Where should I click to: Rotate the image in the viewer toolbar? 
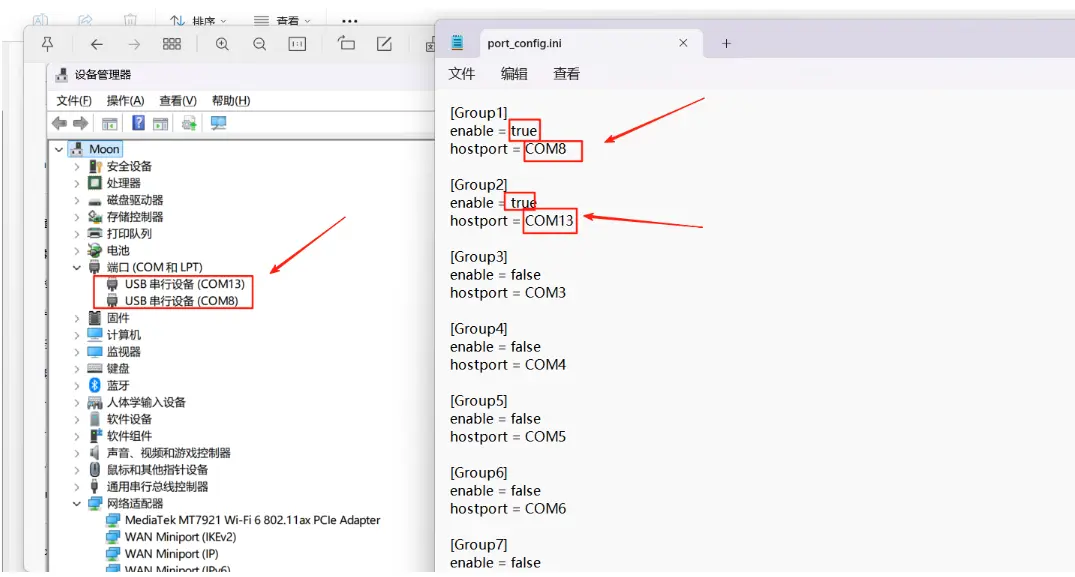pyautogui.click(x=346, y=44)
